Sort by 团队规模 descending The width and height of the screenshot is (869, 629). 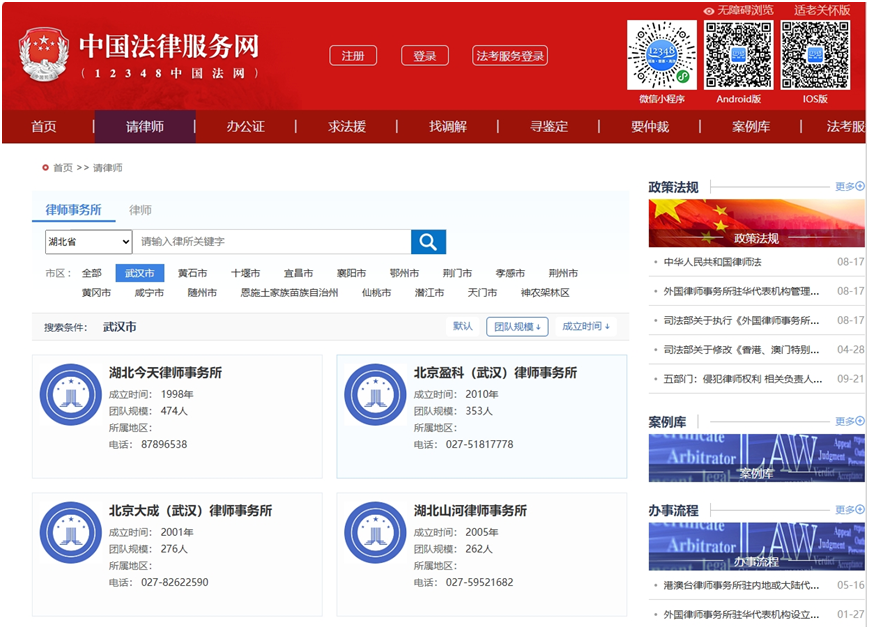point(517,326)
